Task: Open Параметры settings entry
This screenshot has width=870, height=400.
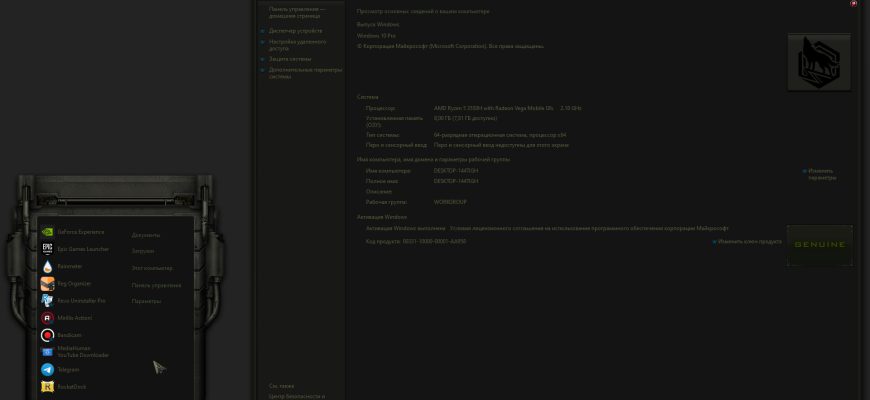Action: click(146, 301)
